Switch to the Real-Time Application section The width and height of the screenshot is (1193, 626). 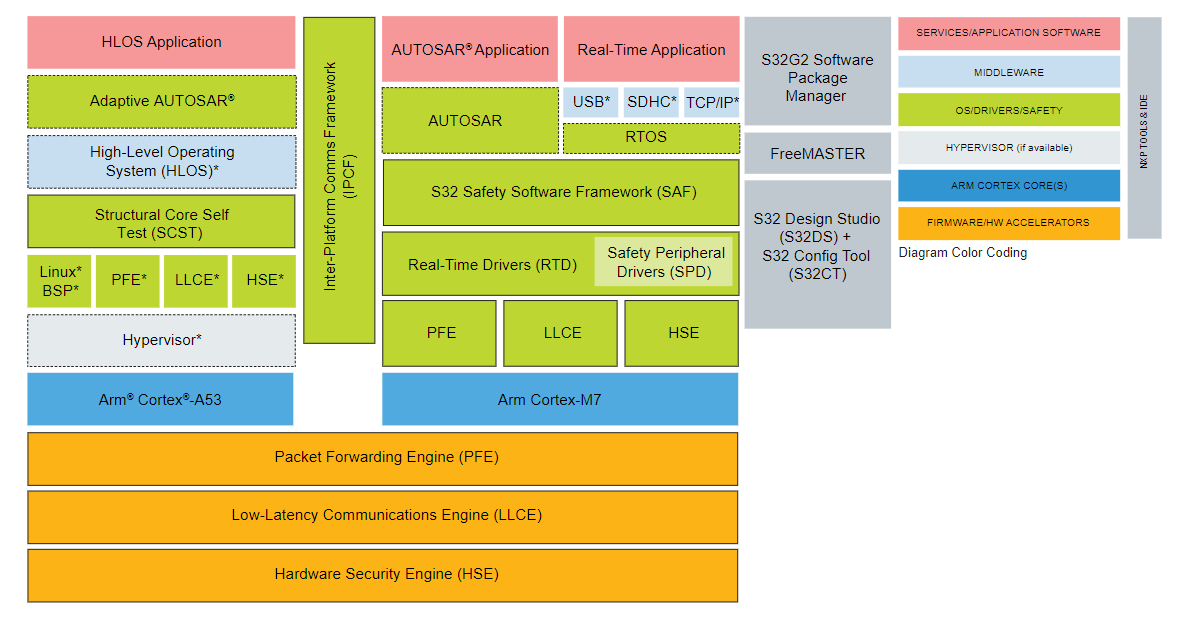click(x=651, y=49)
